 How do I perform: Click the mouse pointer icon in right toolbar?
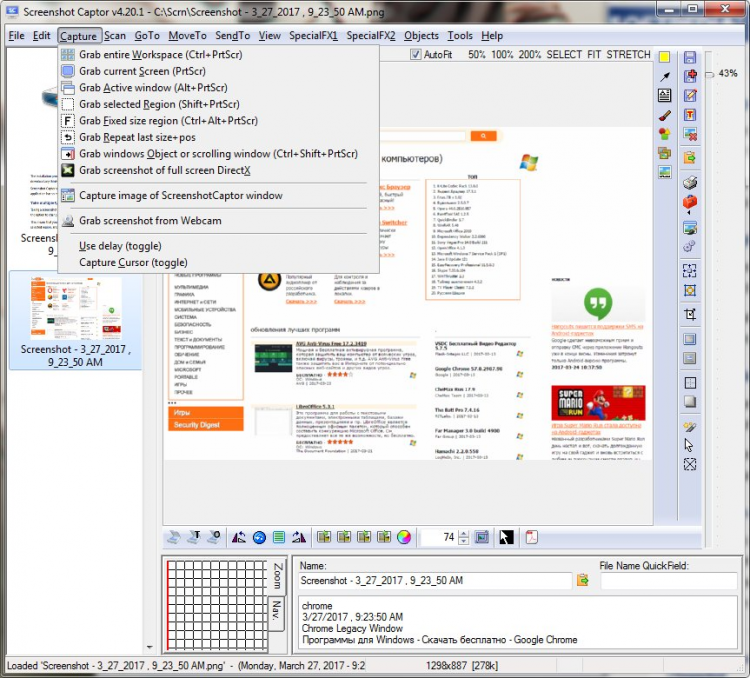(x=689, y=445)
